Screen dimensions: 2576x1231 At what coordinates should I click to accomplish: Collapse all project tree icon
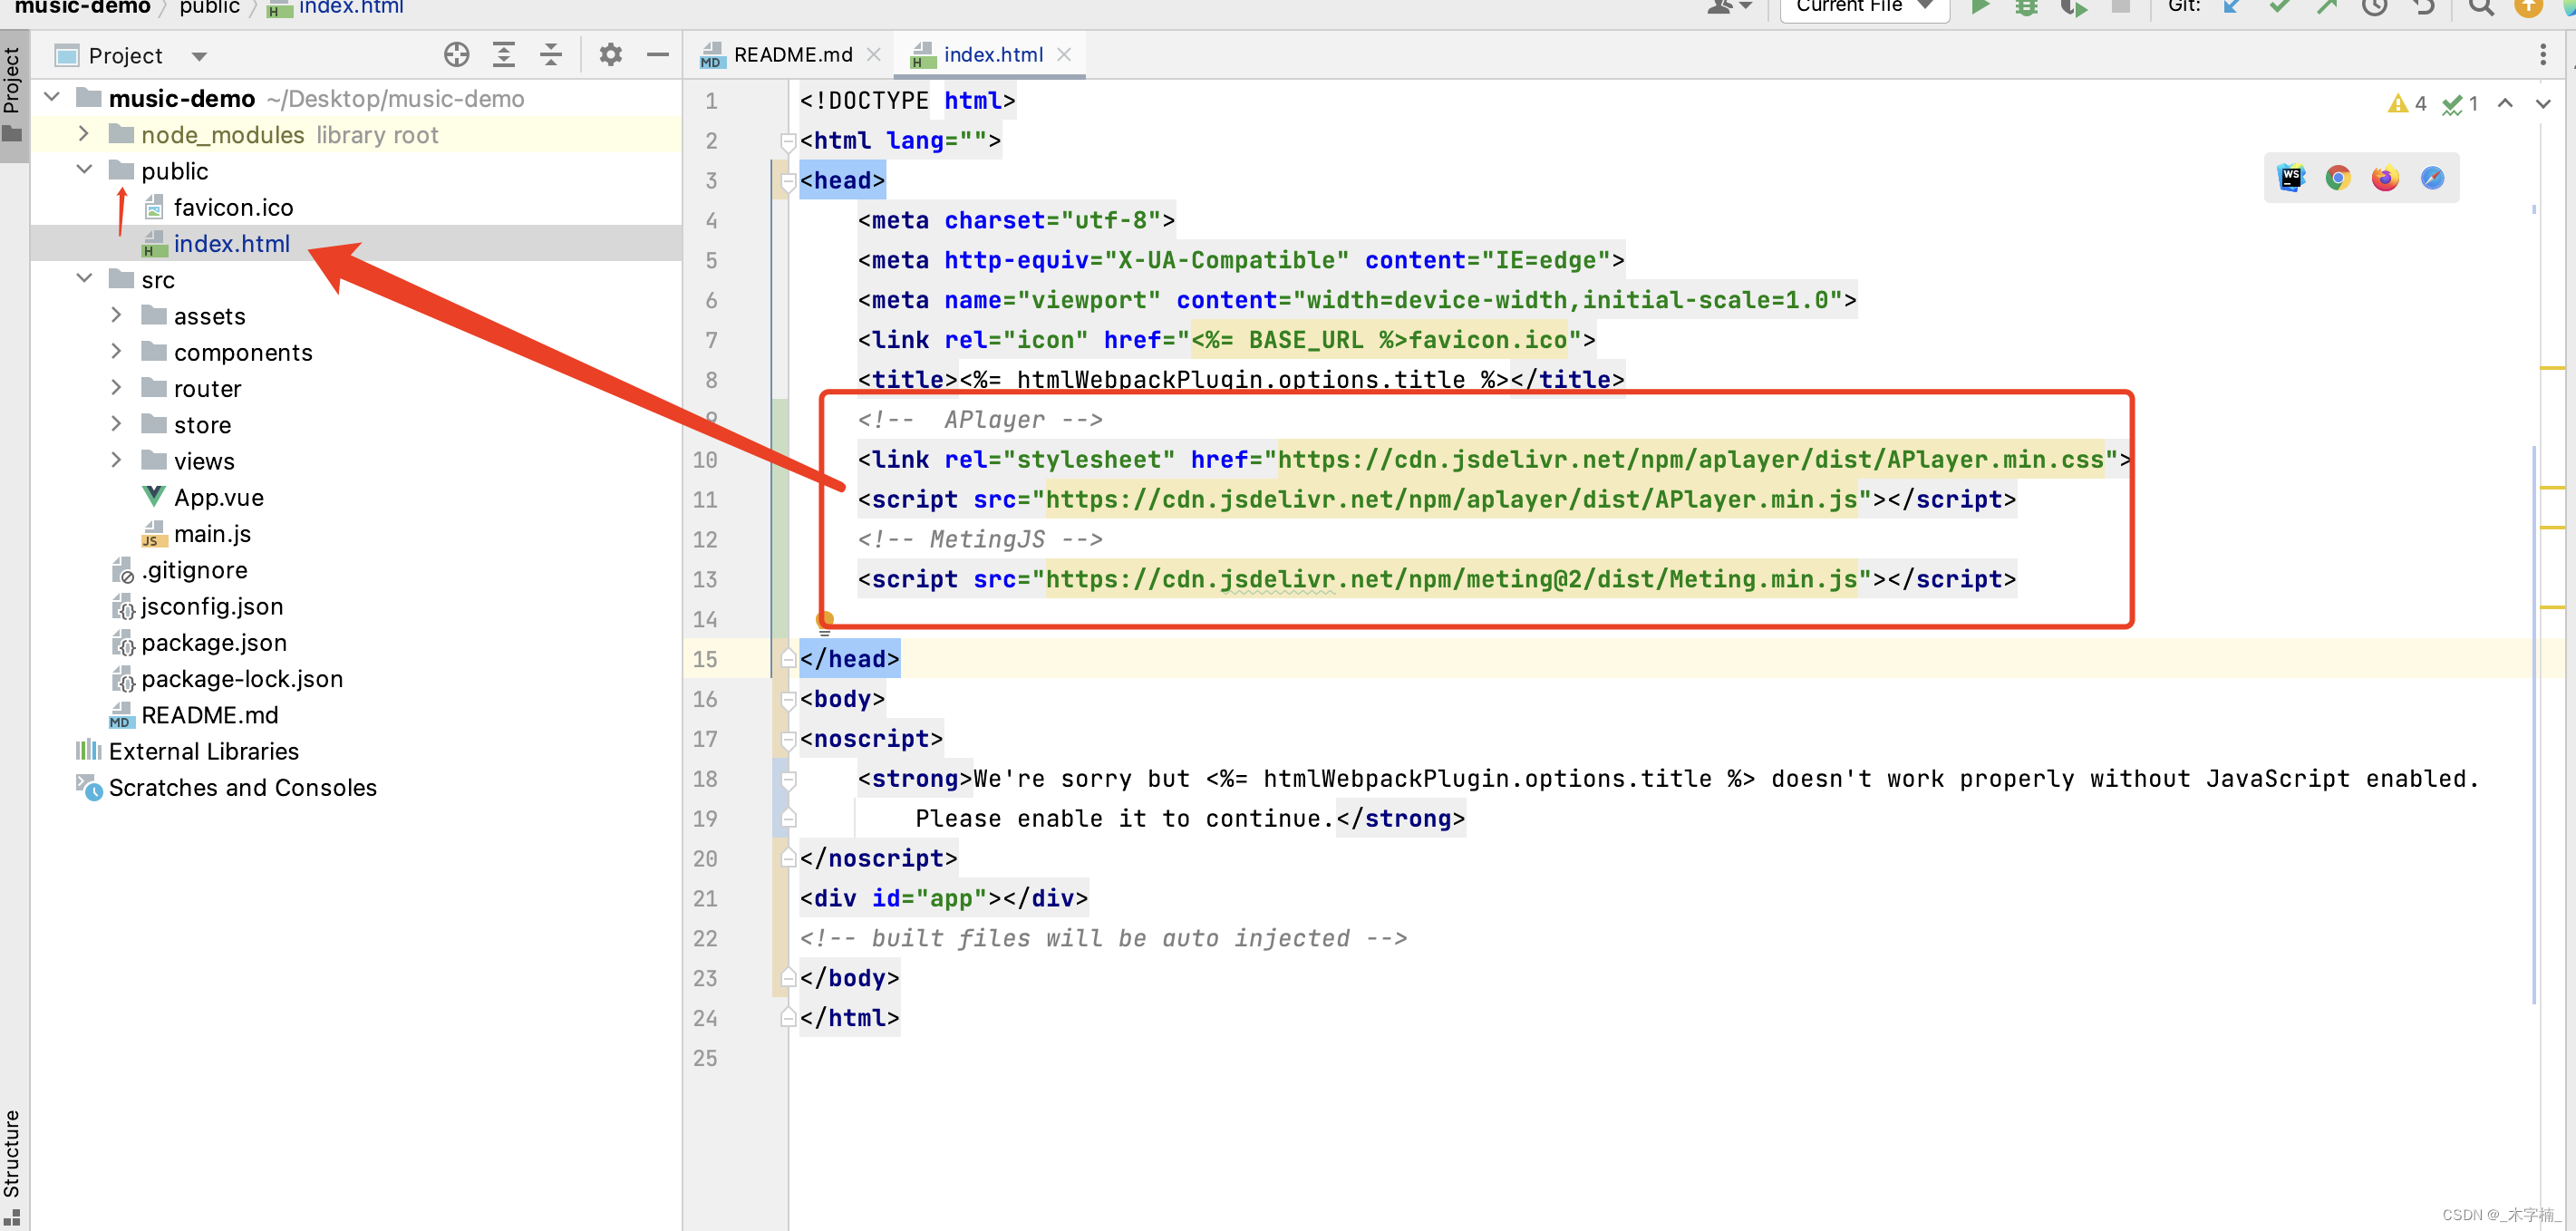551,55
